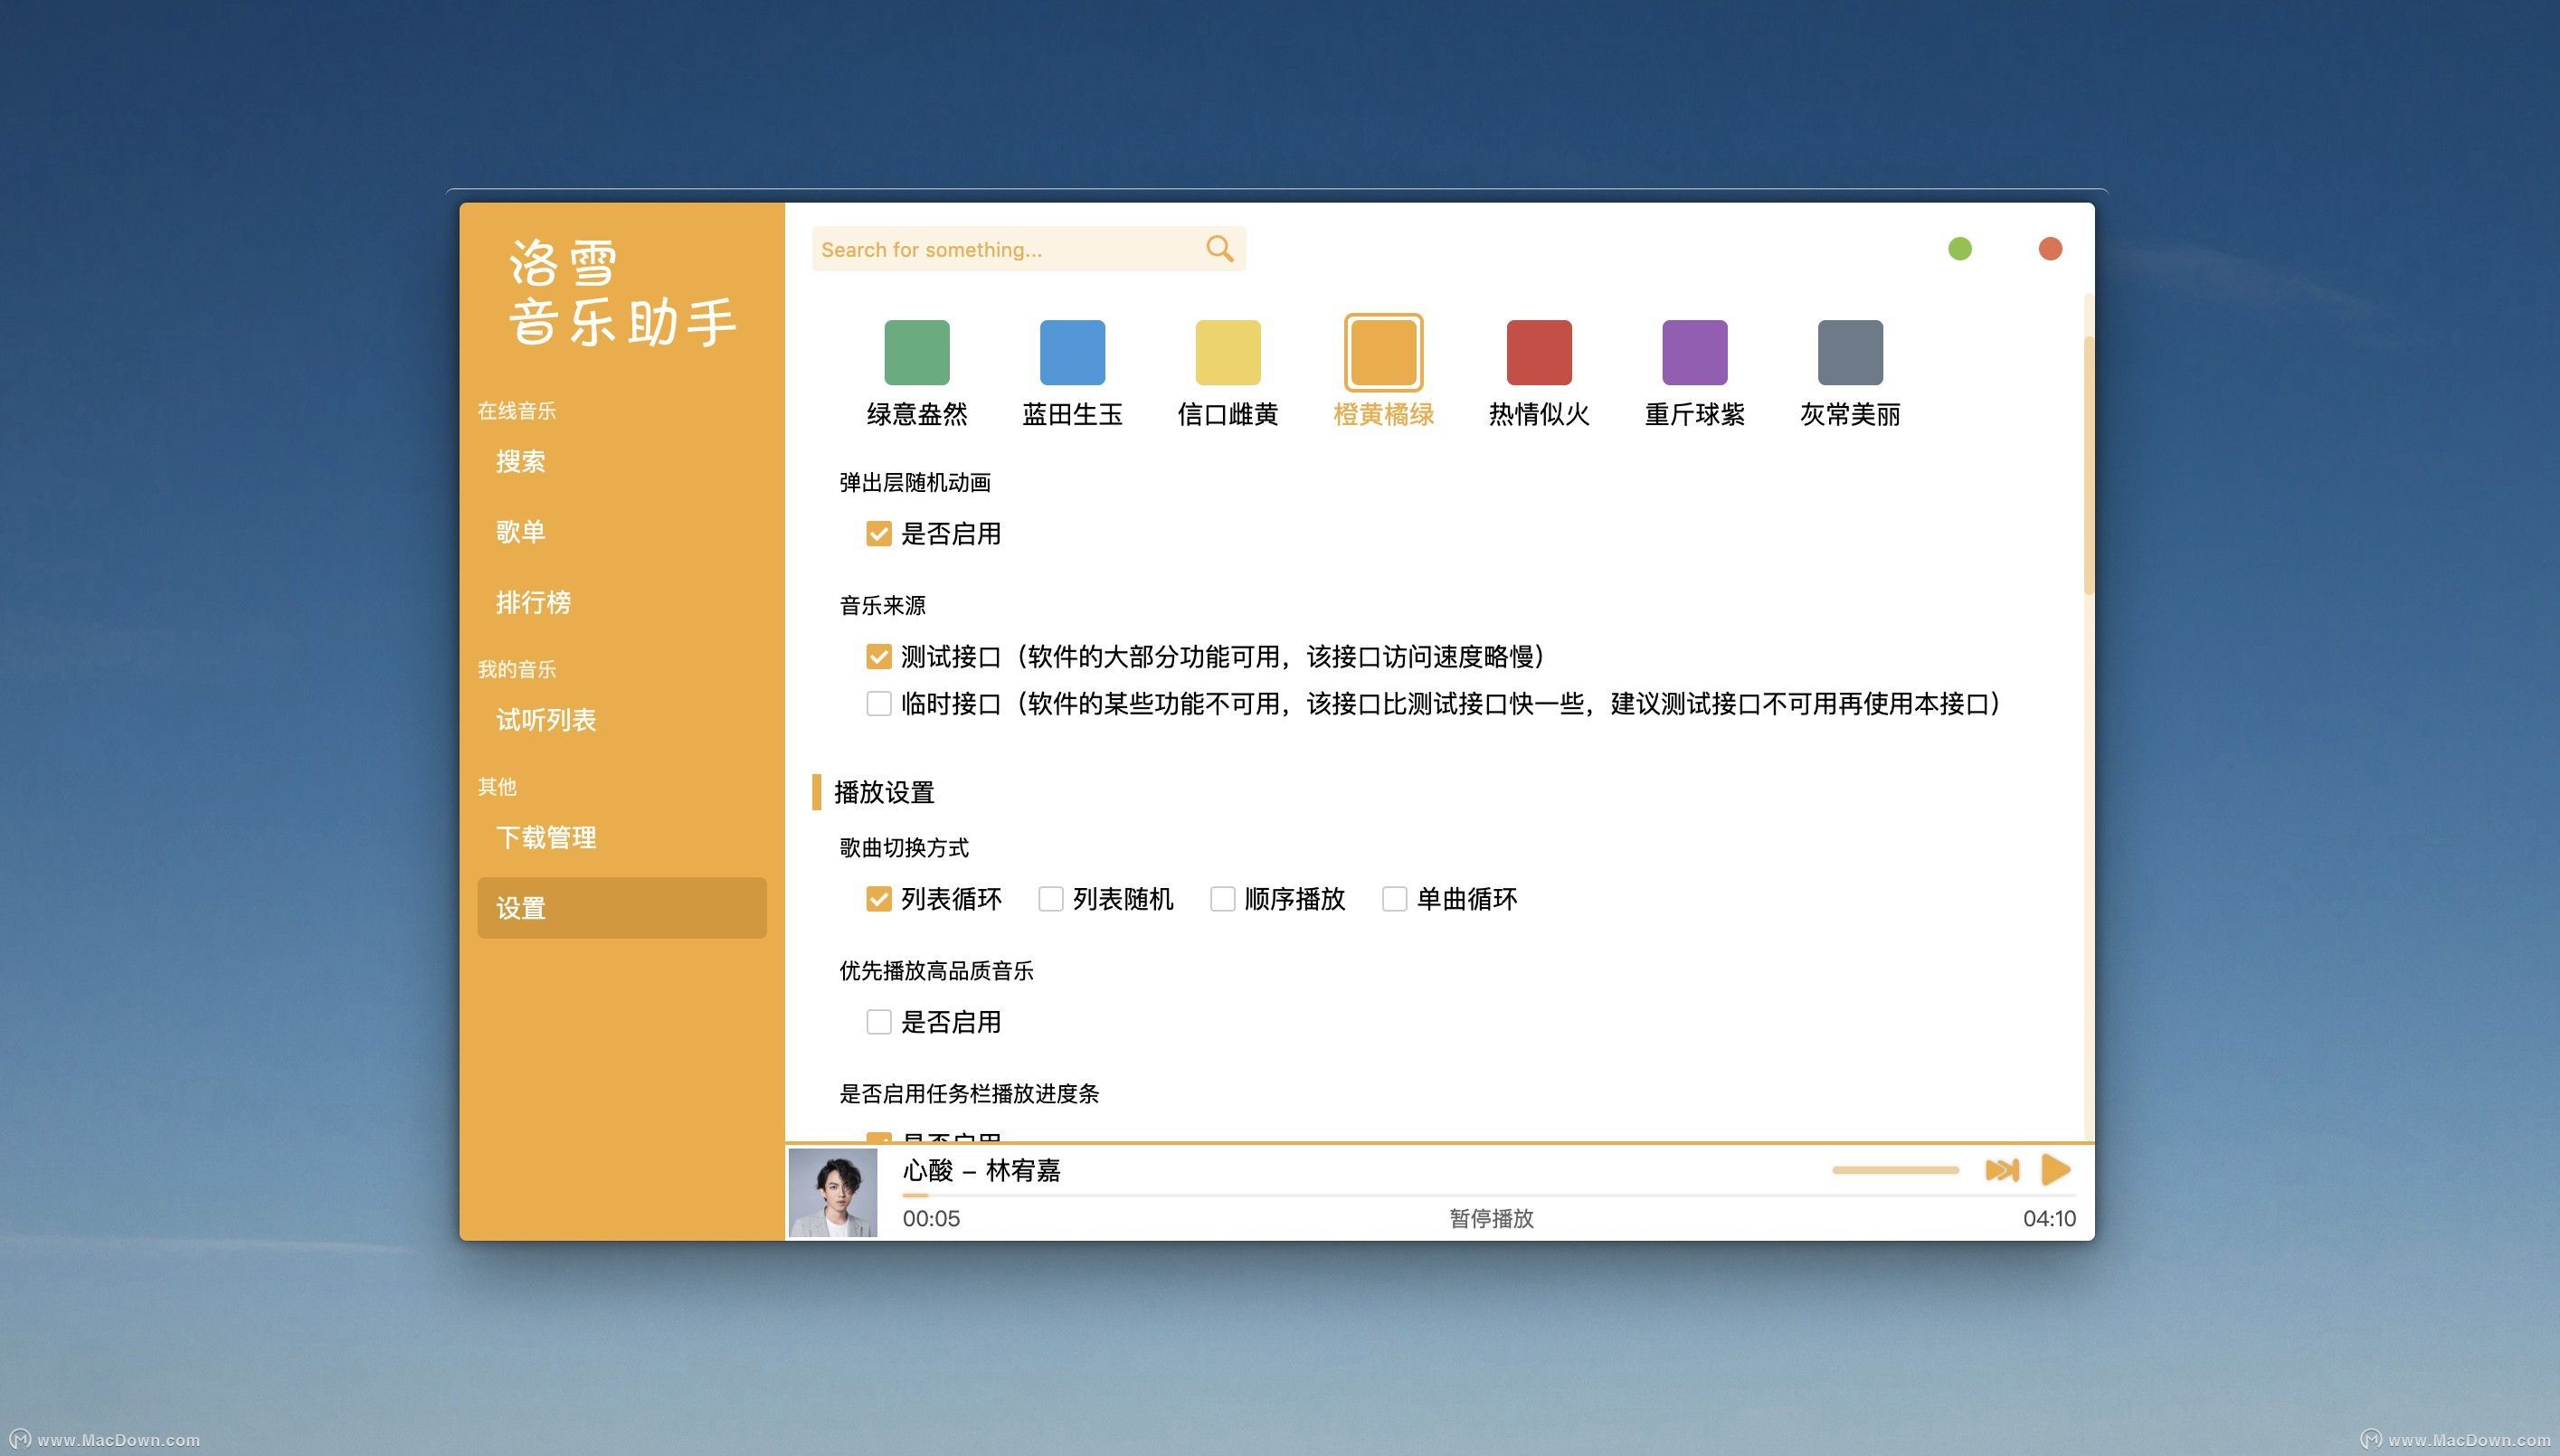Enable the 临时接口 music source
The height and width of the screenshot is (1456, 2560).
pyautogui.click(x=878, y=704)
